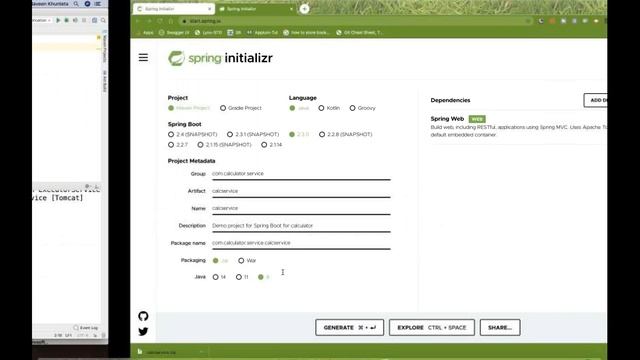Click the EXPLORE button
Screen dimensions: 640x360
tap(432, 327)
